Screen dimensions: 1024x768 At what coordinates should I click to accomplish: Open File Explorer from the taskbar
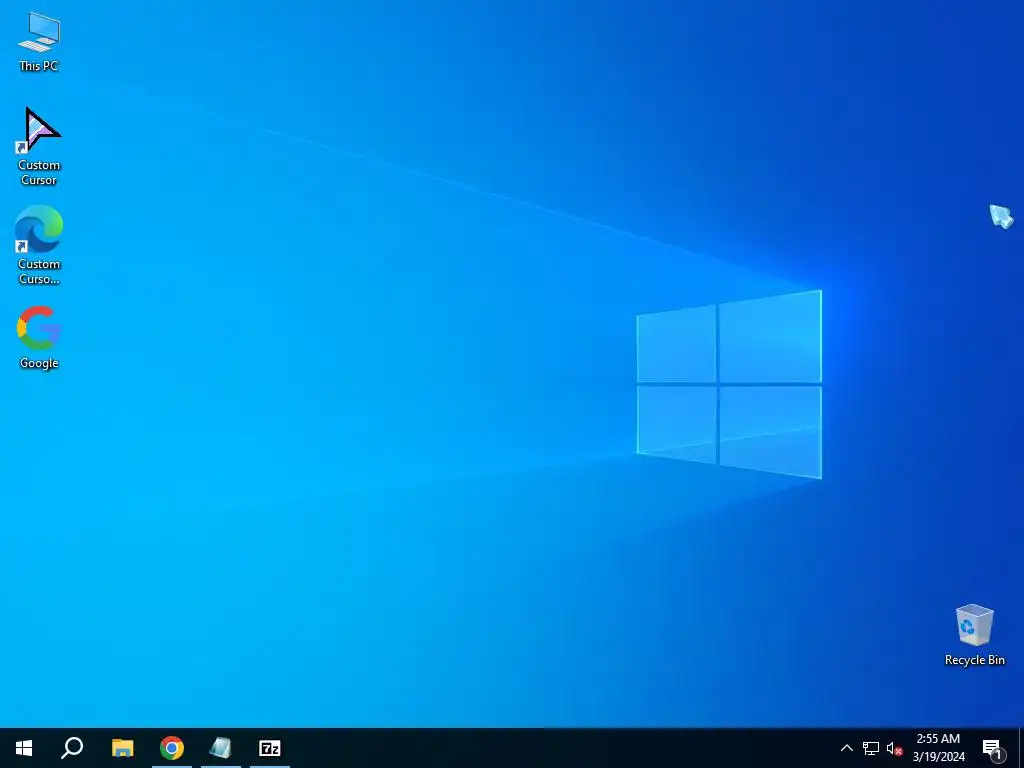[122, 748]
